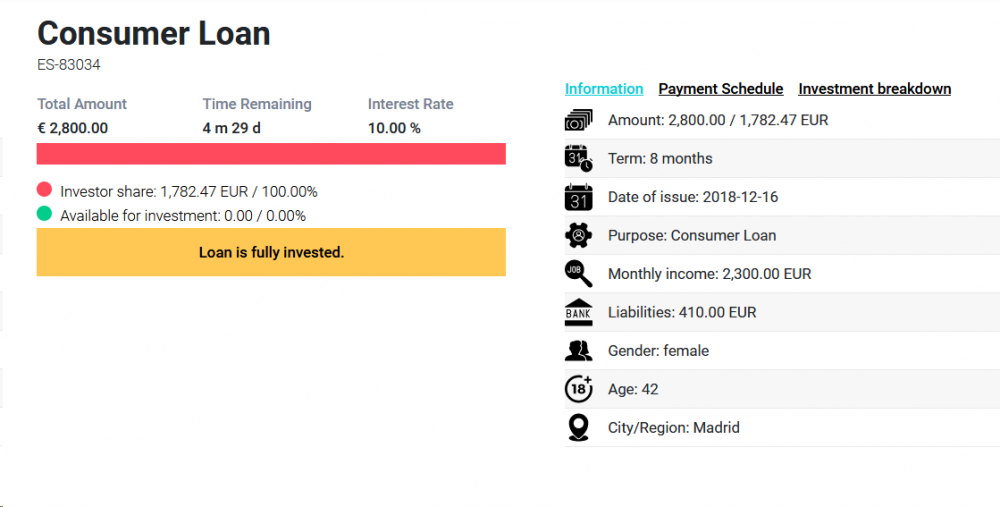Click the calendar clock Term icon
This screenshot has width=1000, height=507.
(x=579, y=158)
